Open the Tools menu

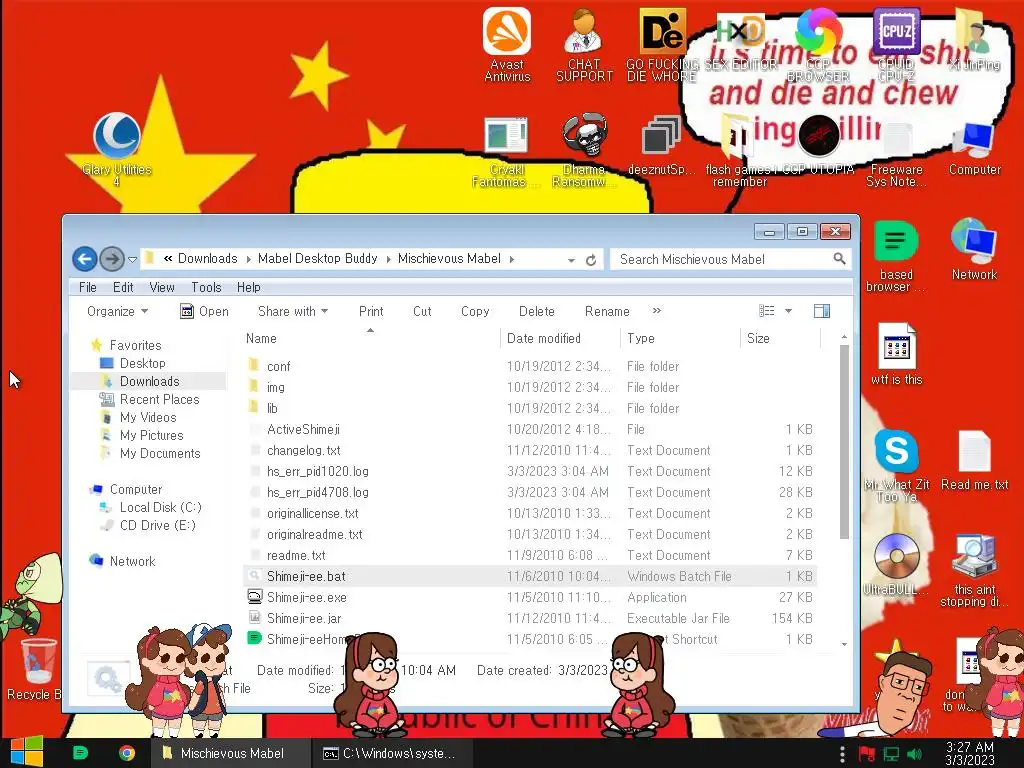tap(206, 287)
